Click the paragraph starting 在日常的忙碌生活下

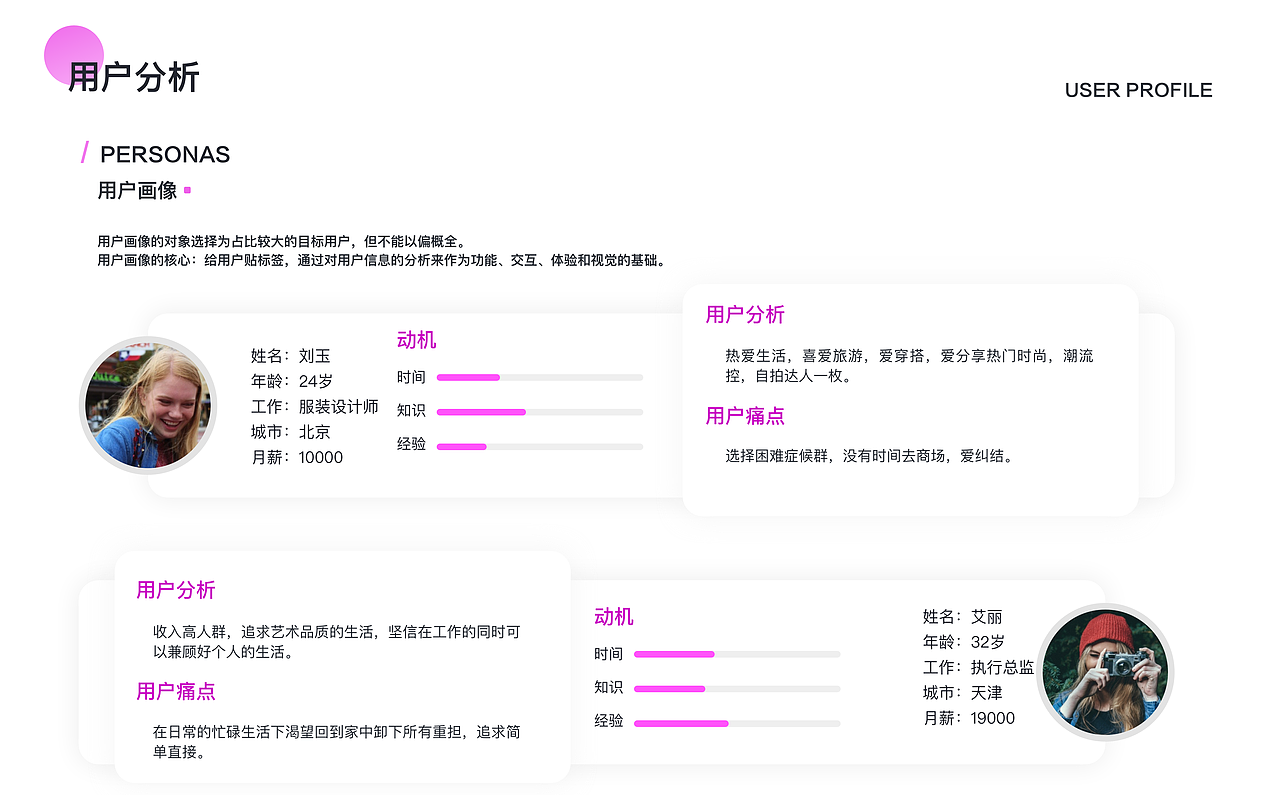pos(336,742)
